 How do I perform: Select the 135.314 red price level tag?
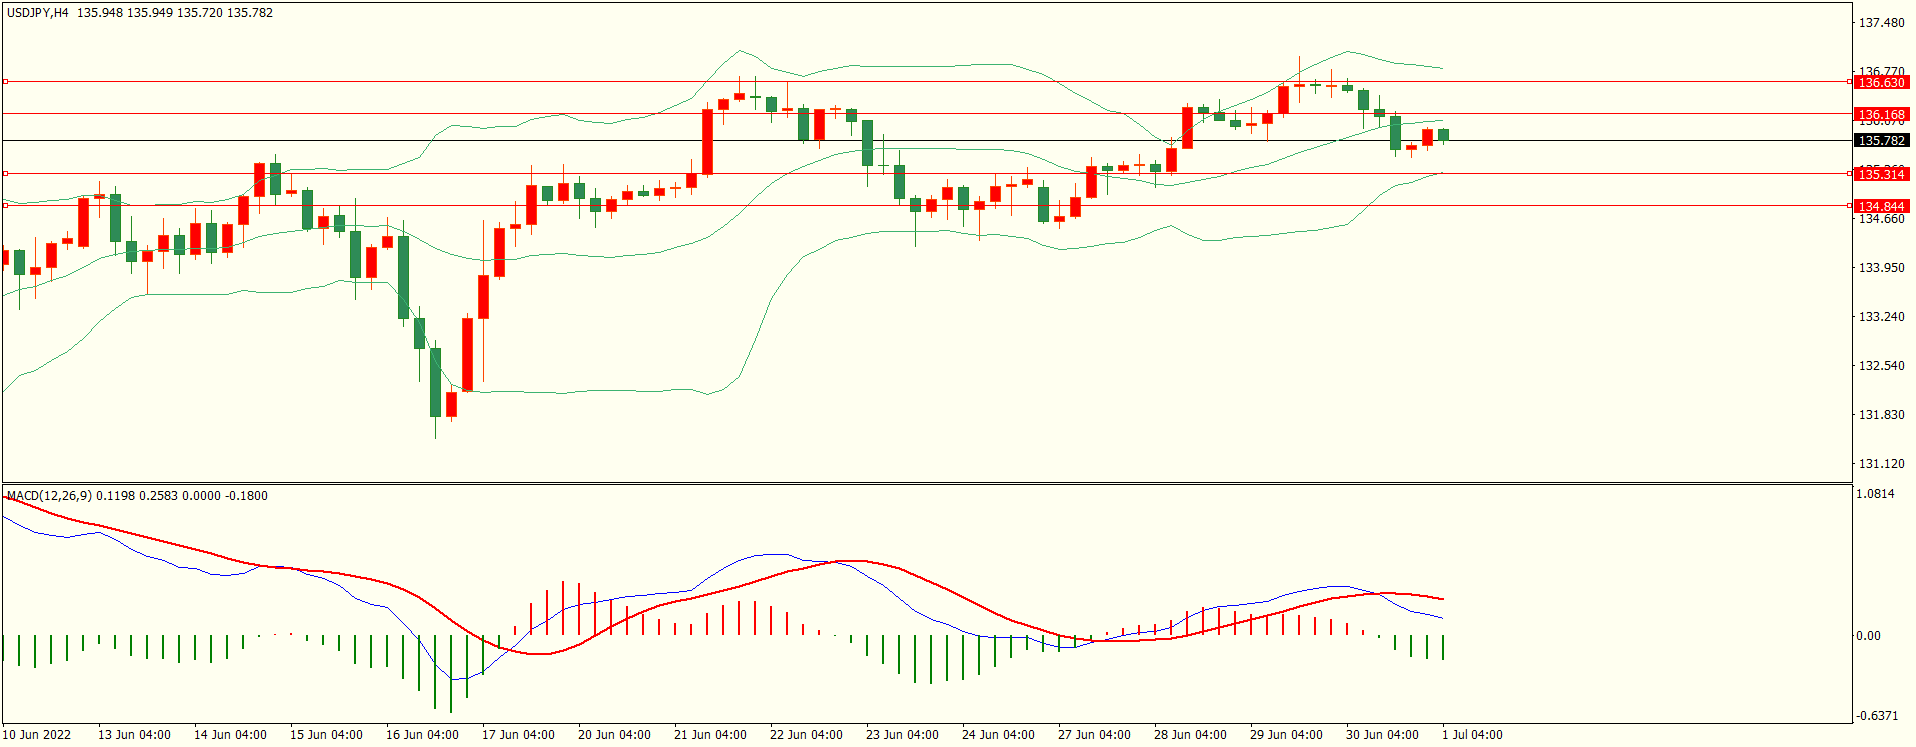(x=1881, y=175)
